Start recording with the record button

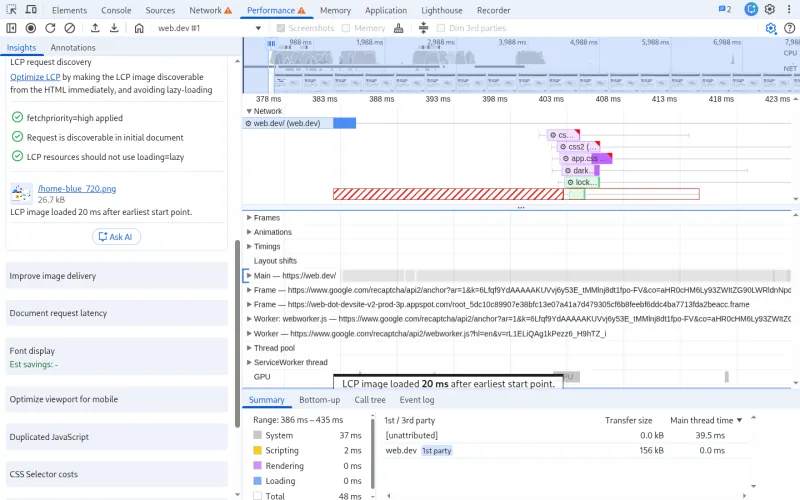(x=31, y=28)
